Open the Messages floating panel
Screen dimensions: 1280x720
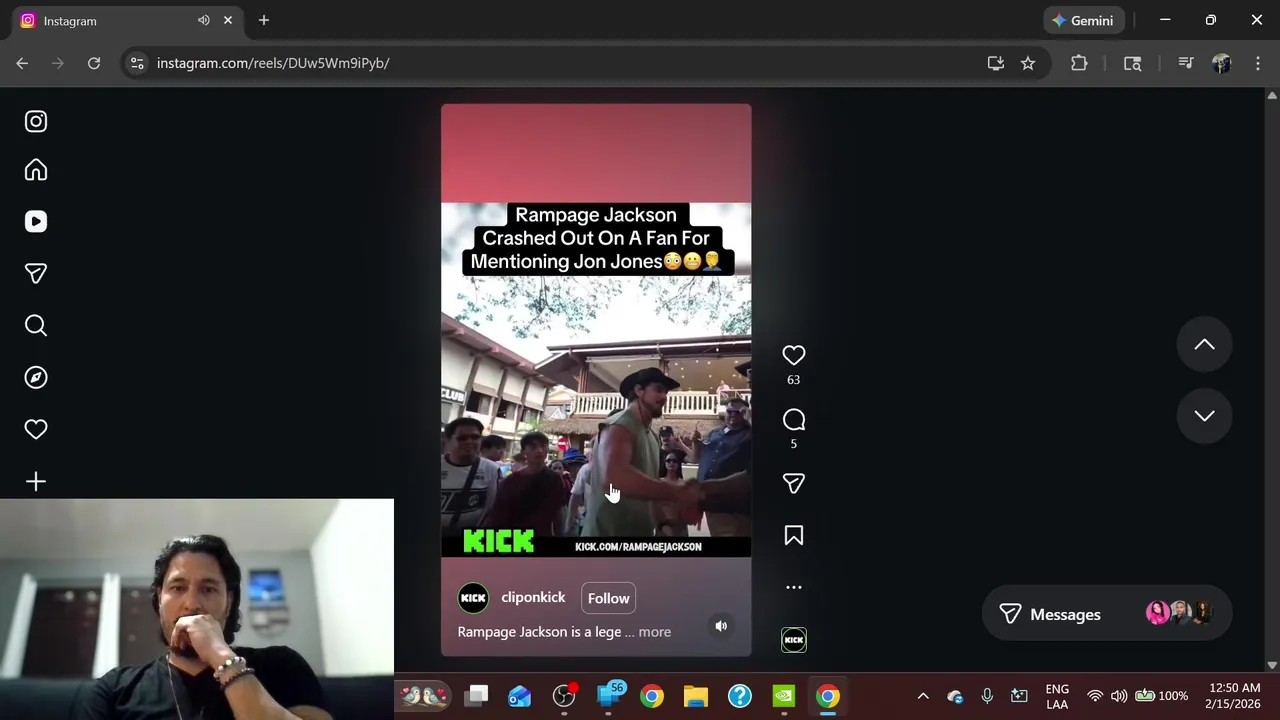click(1106, 614)
